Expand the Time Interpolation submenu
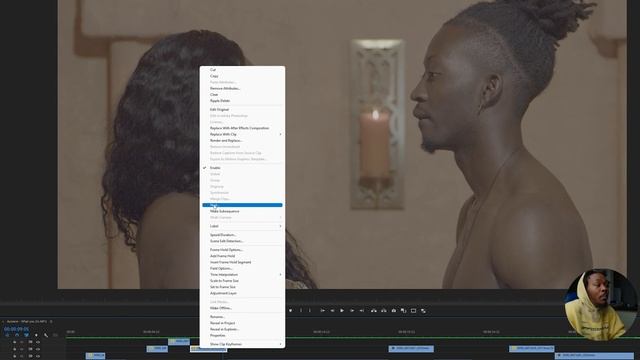 (242, 275)
